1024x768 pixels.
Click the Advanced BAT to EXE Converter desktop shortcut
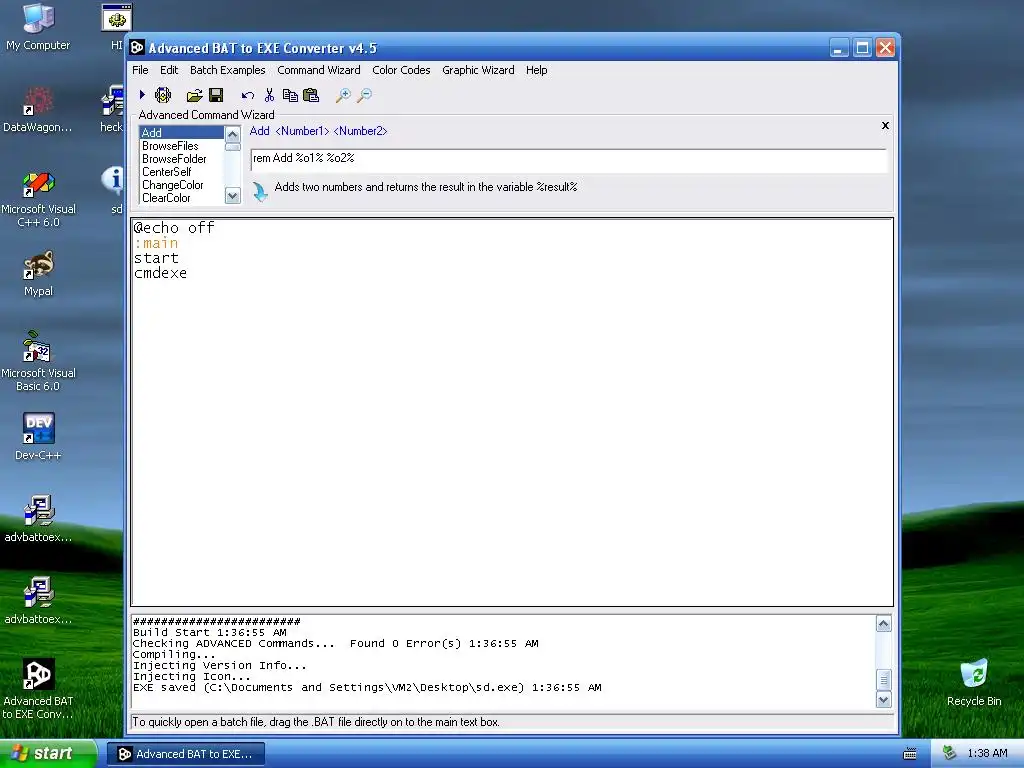(x=38, y=688)
